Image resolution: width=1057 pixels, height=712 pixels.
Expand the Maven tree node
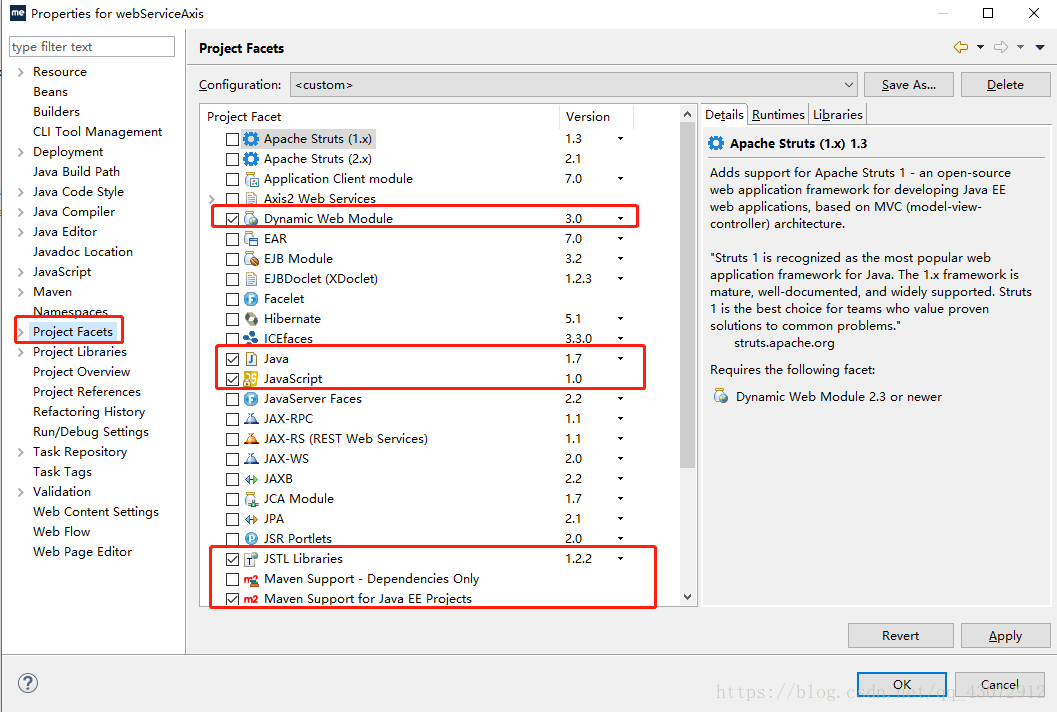(x=21, y=293)
